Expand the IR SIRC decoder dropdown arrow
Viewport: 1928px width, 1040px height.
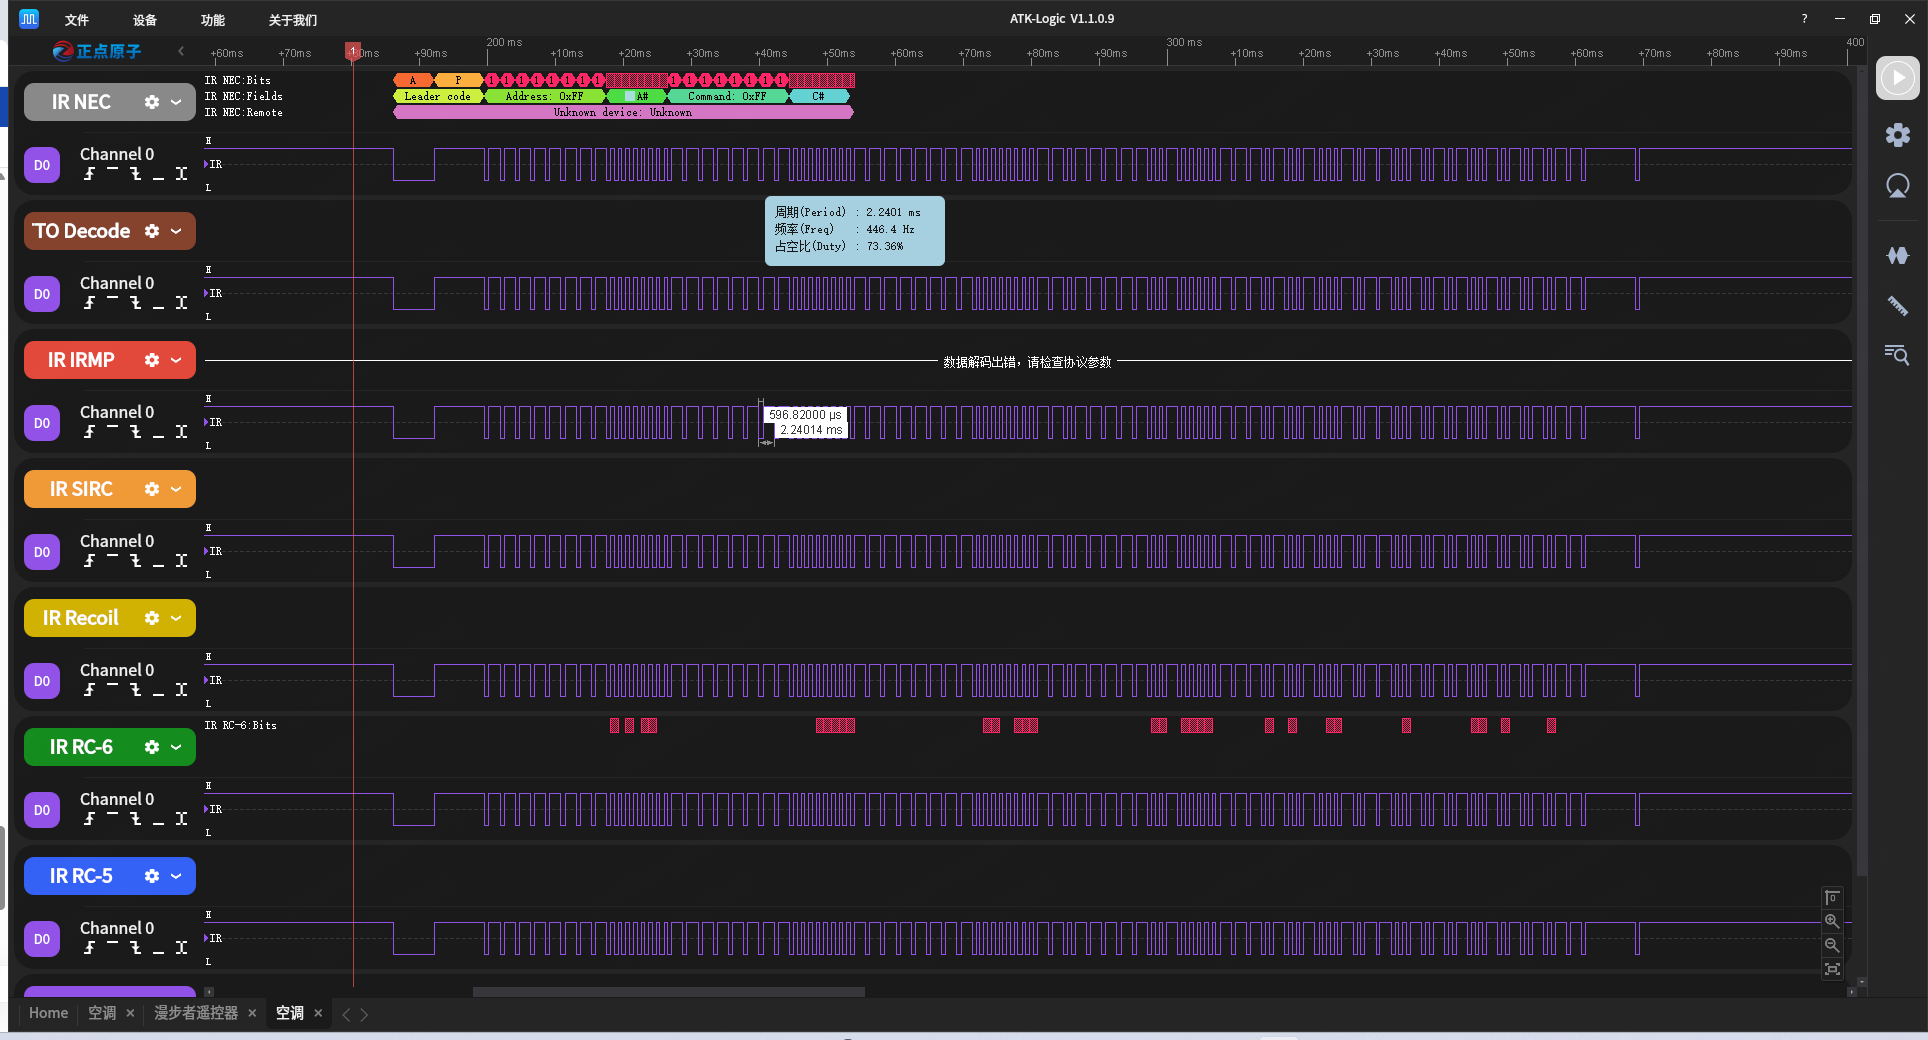pyautogui.click(x=176, y=489)
